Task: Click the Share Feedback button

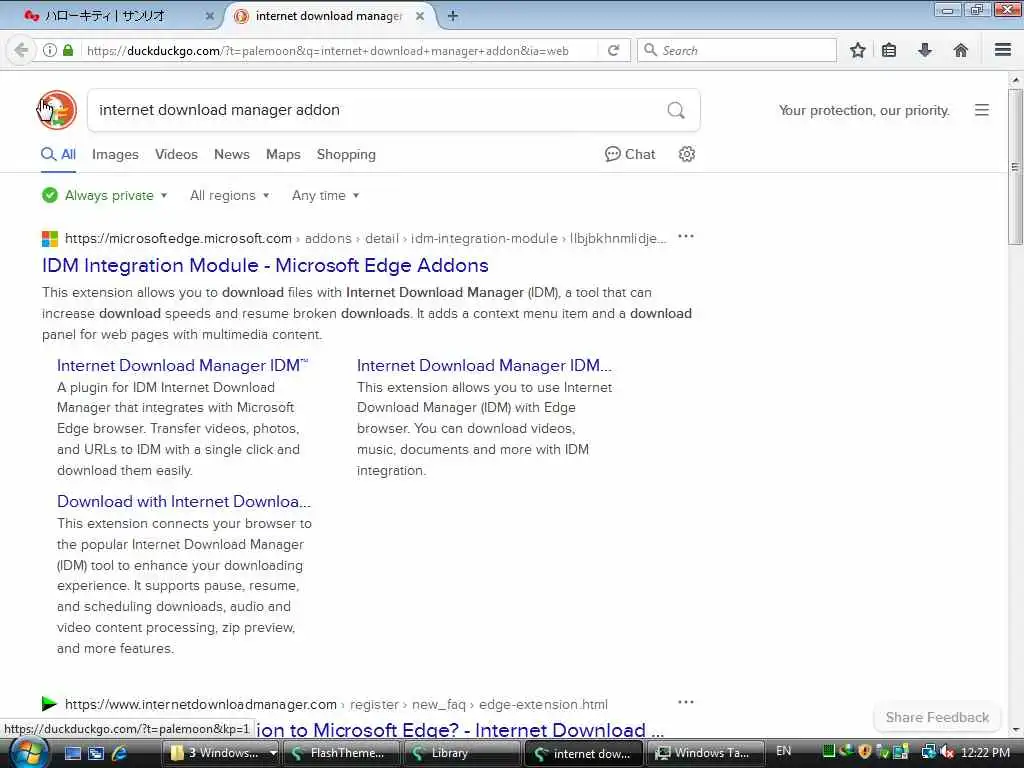Action: [x=937, y=718]
